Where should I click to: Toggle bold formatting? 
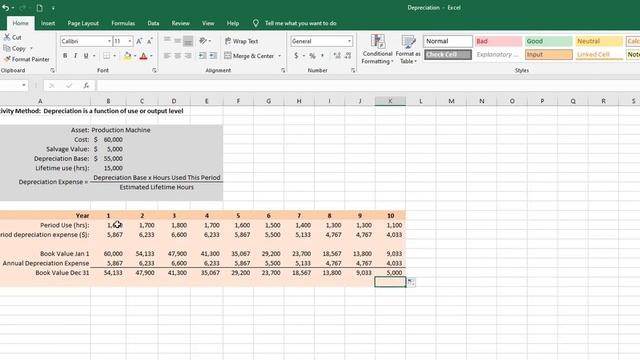pyautogui.click(x=65, y=56)
